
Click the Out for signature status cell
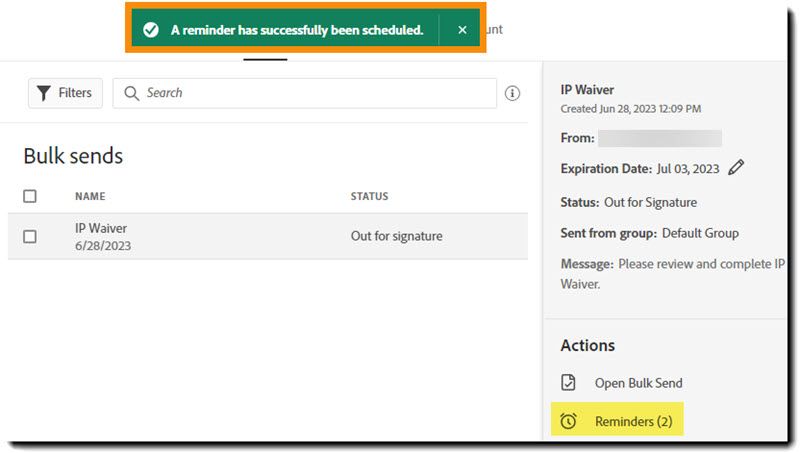(396, 236)
